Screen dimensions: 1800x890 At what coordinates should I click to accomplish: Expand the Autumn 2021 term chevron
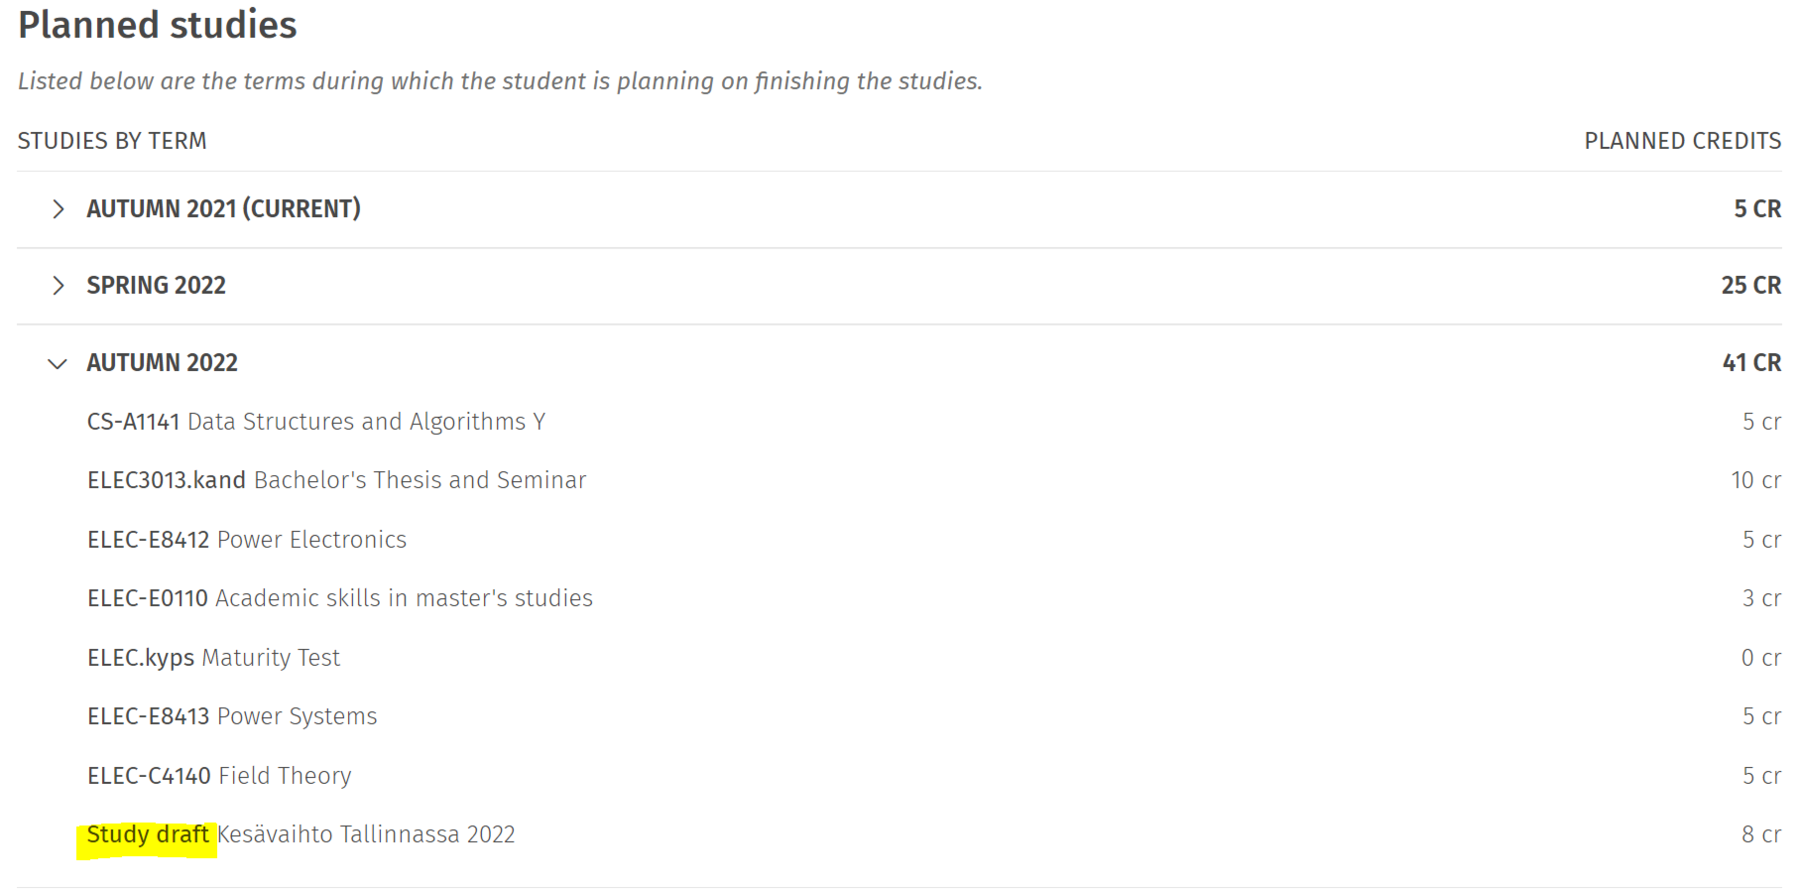(x=58, y=209)
